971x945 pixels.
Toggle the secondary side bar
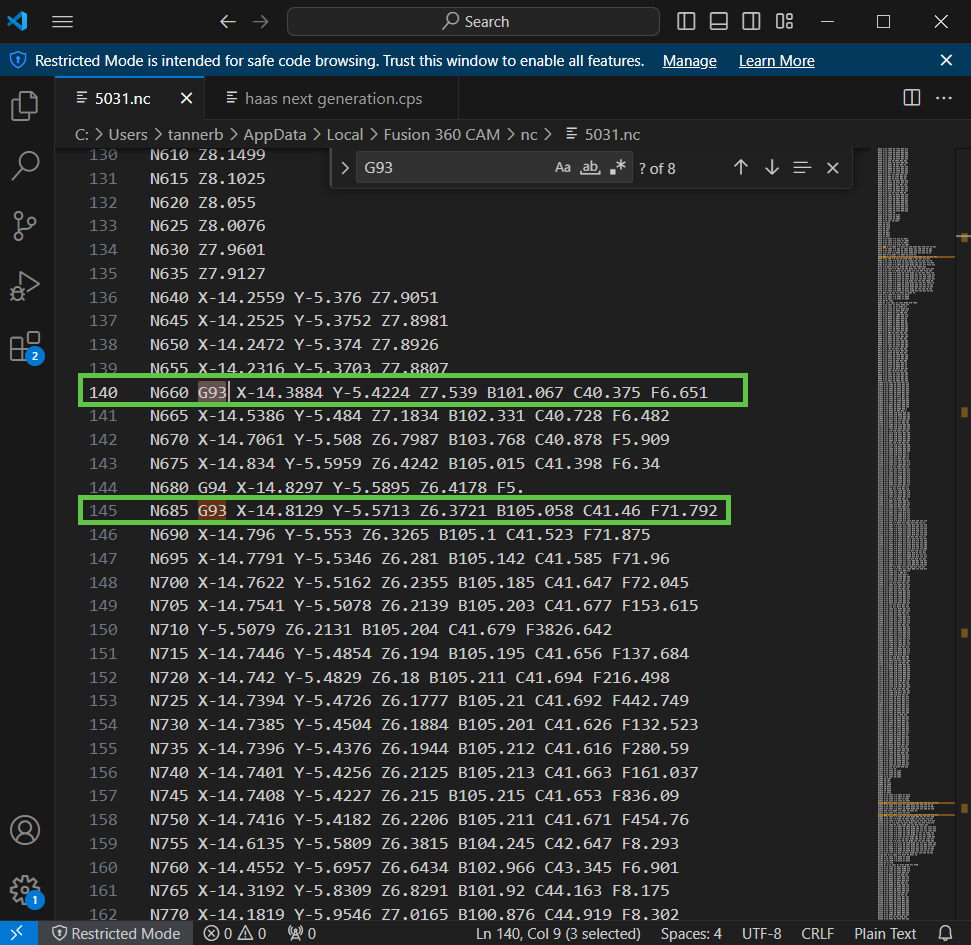(752, 22)
